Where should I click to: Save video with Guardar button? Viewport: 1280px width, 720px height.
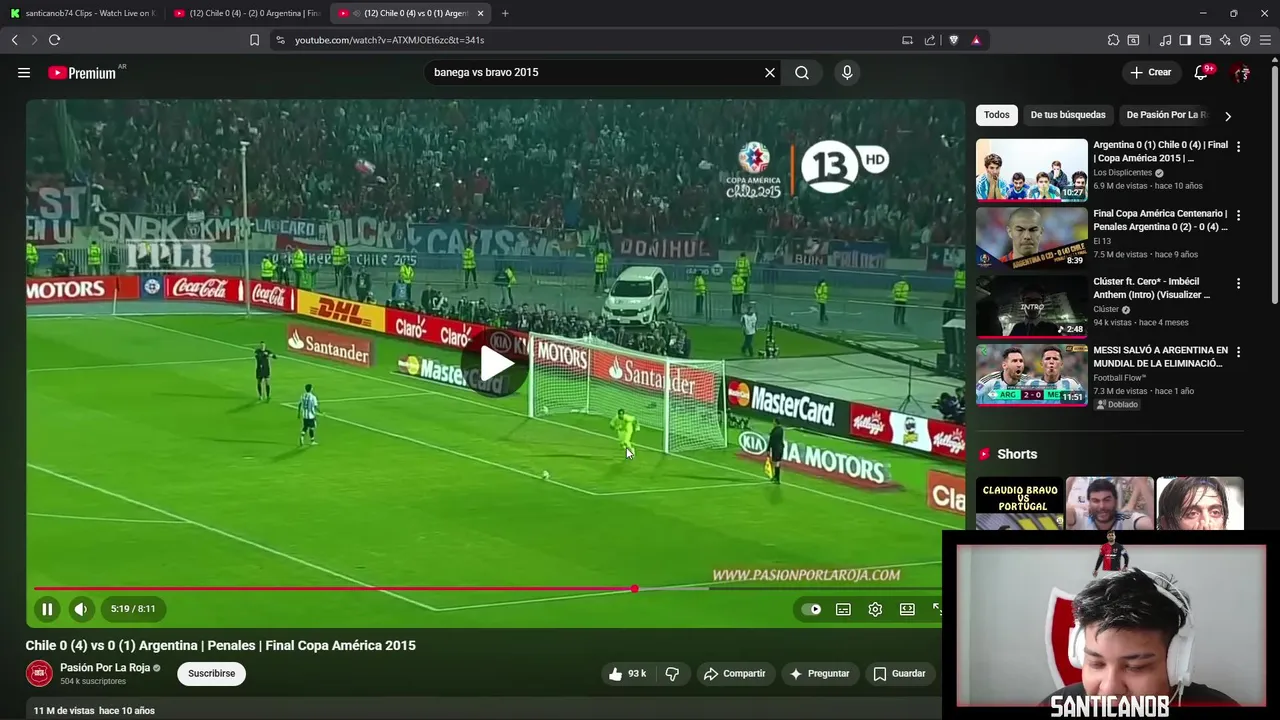899,674
